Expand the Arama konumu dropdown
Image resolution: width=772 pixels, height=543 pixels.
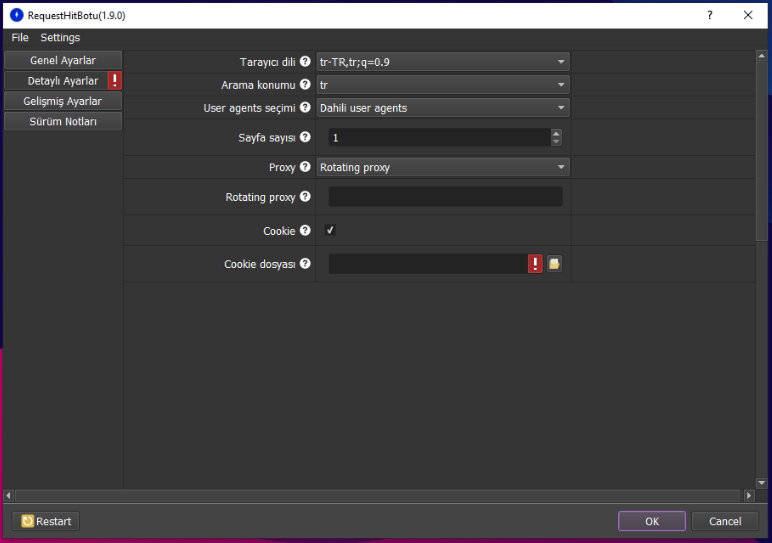pyautogui.click(x=443, y=85)
